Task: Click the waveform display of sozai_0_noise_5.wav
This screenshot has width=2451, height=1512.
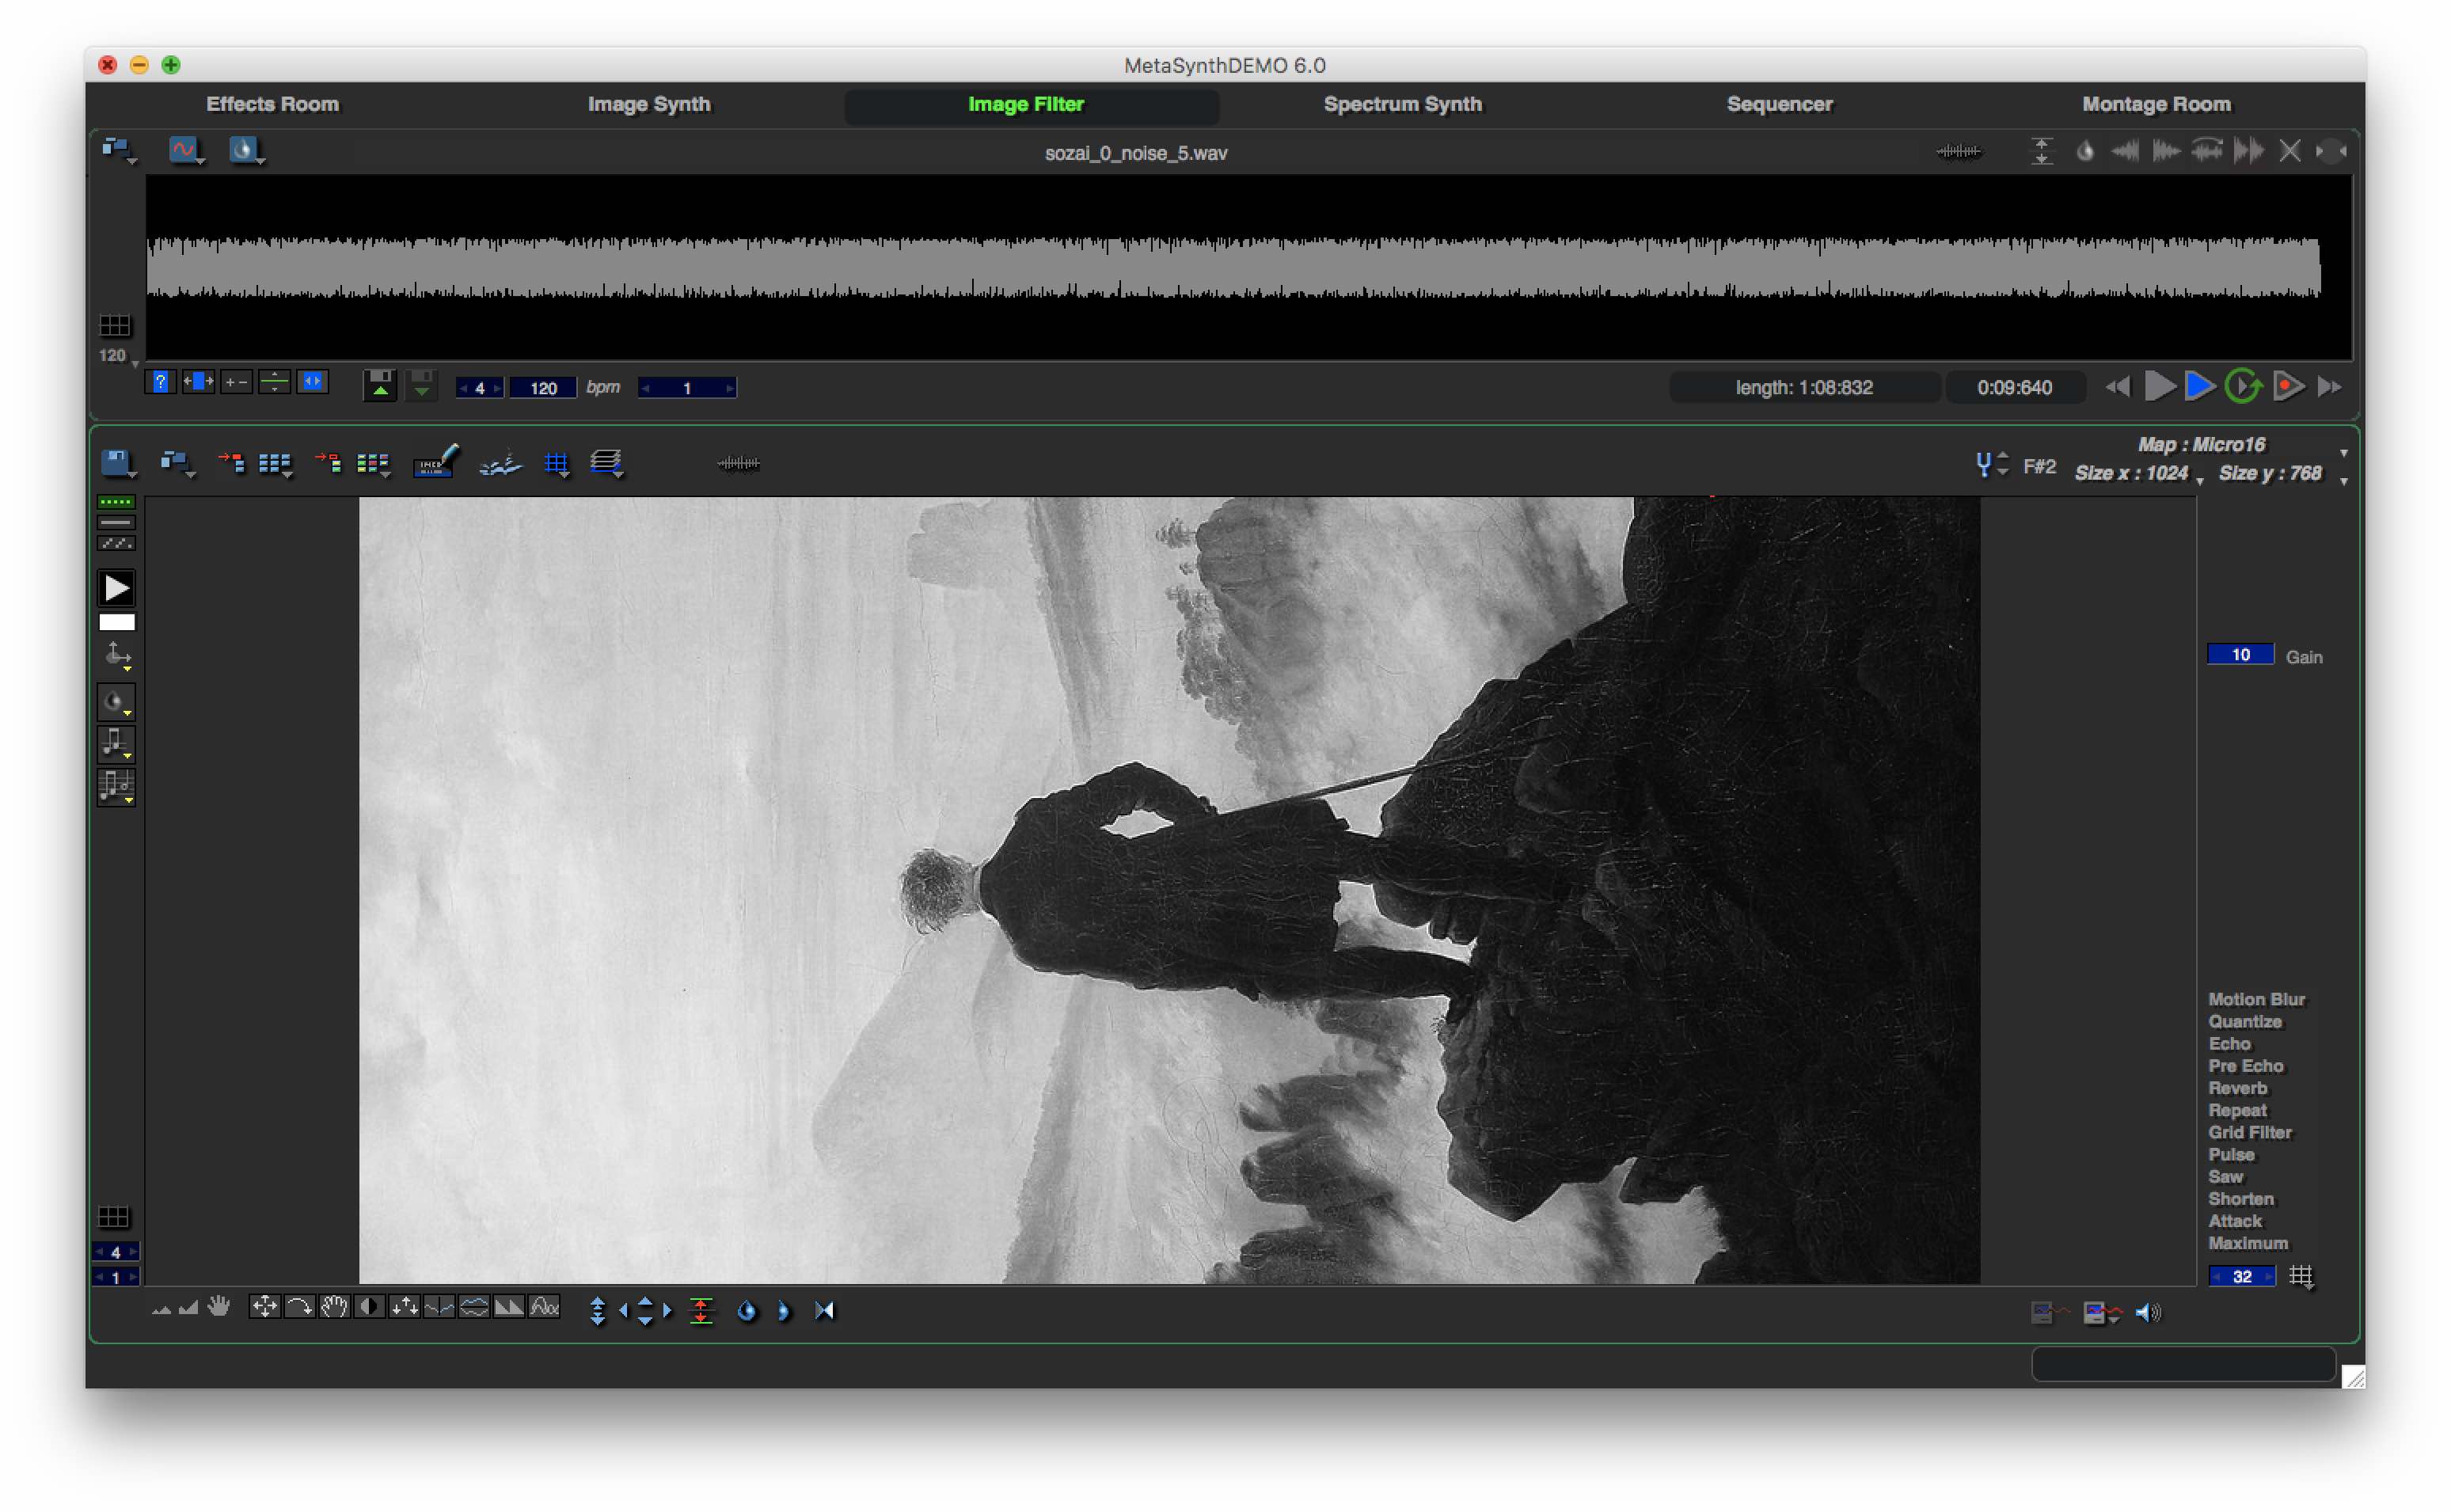Action: point(1248,267)
